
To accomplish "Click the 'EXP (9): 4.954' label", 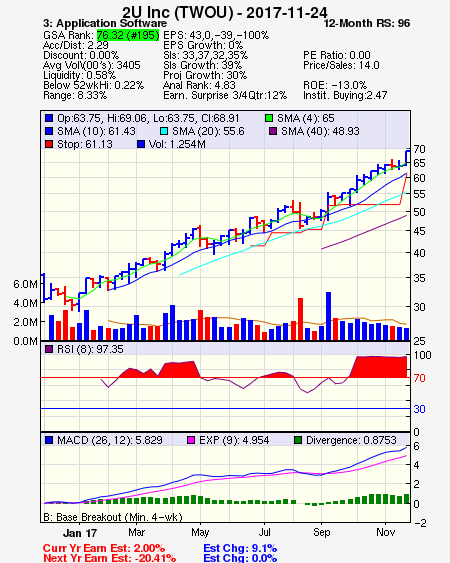I will [234, 440].
